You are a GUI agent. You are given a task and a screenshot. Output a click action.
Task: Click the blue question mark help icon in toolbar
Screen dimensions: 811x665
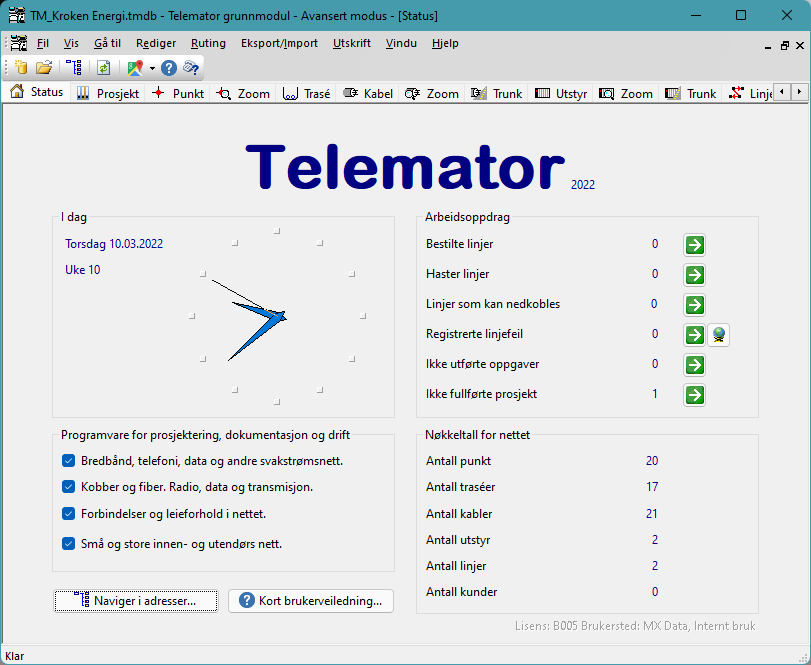pyautogui.click(x=169, y=68)
